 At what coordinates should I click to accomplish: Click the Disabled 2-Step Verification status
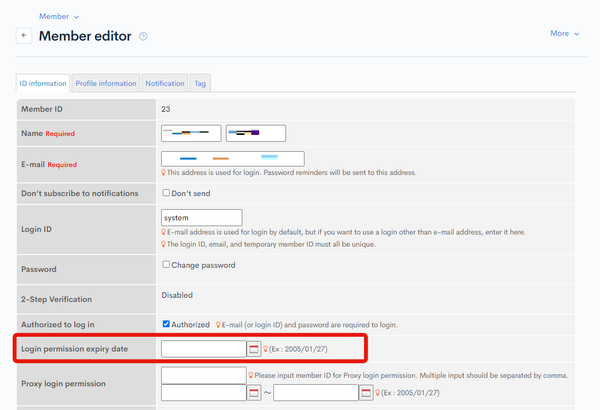pos(177,295)
